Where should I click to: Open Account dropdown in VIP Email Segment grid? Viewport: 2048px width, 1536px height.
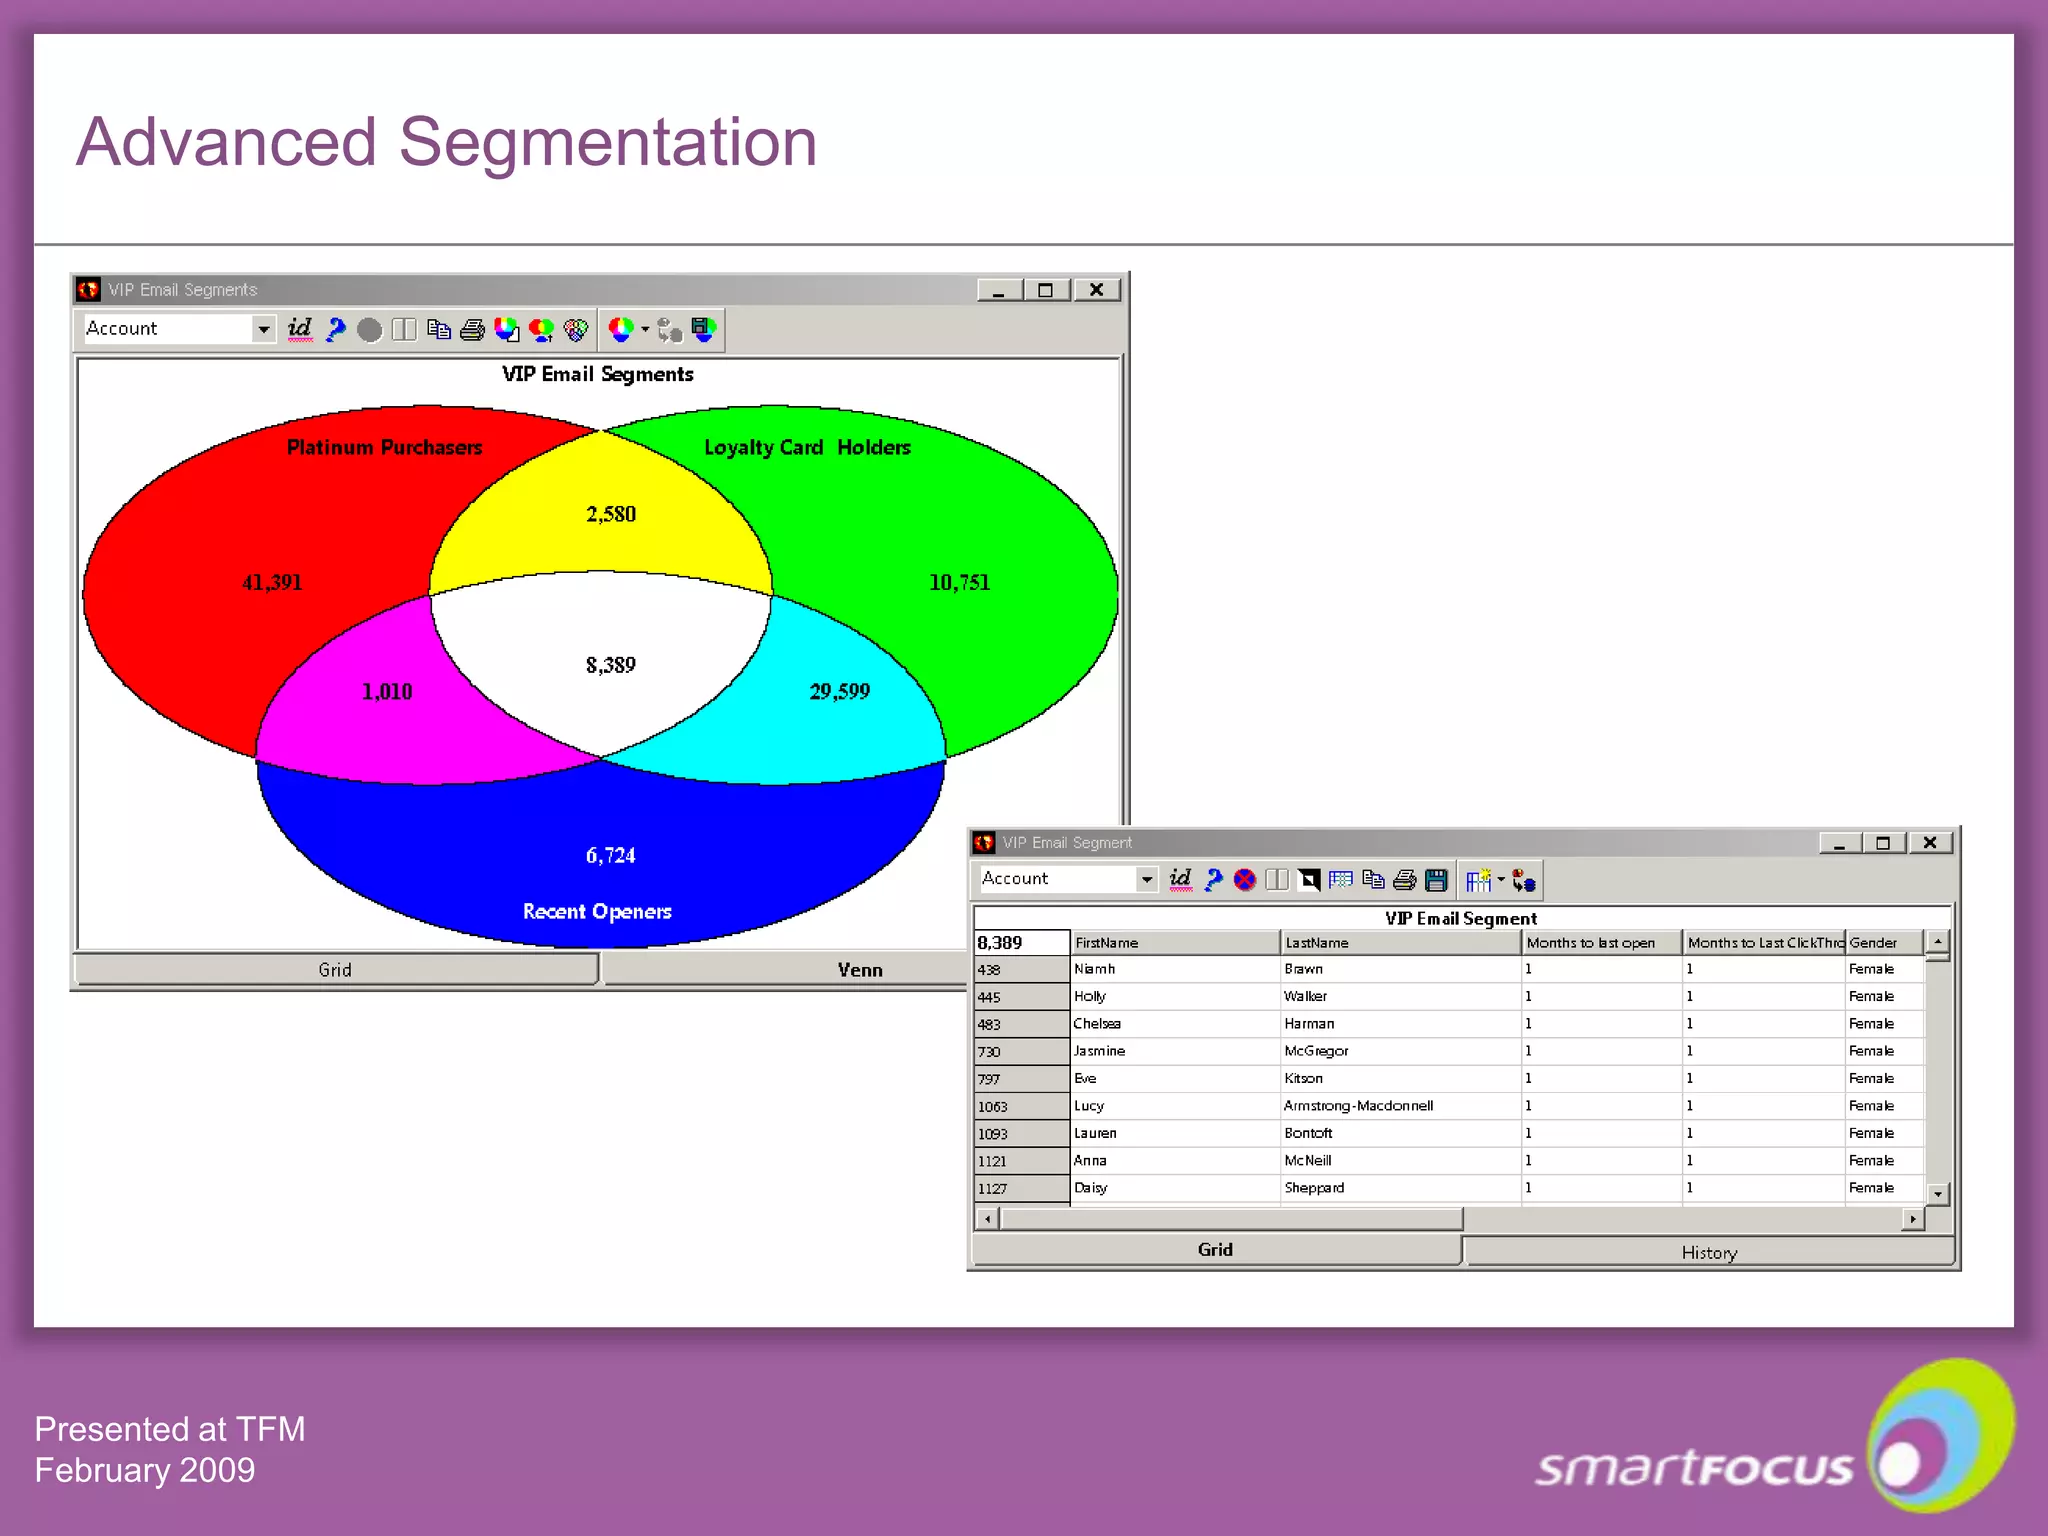[x=1146, y=880]
